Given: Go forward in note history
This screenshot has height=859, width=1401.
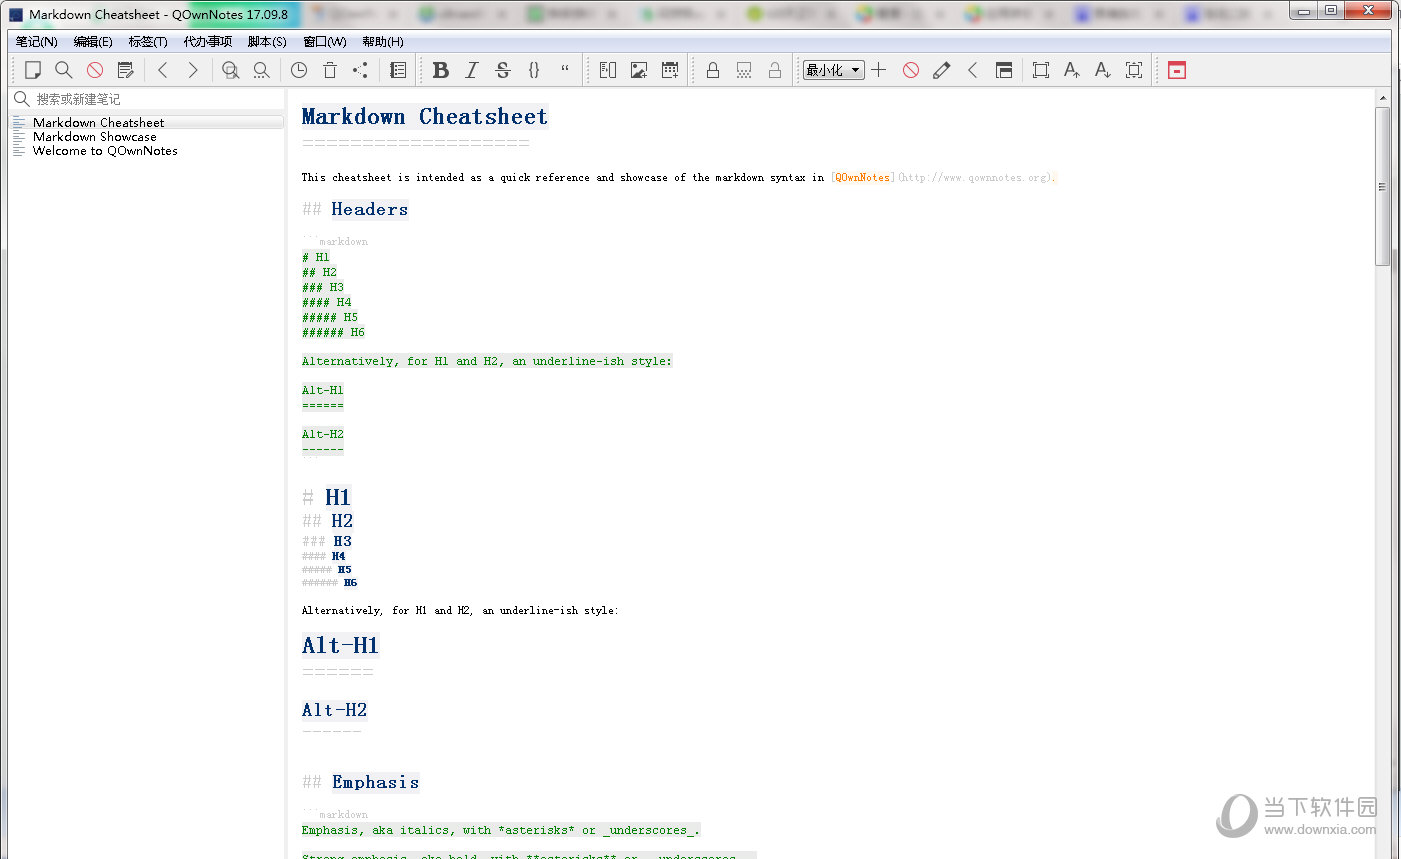Looking at the screenshot, I should (x=193, y=70).
